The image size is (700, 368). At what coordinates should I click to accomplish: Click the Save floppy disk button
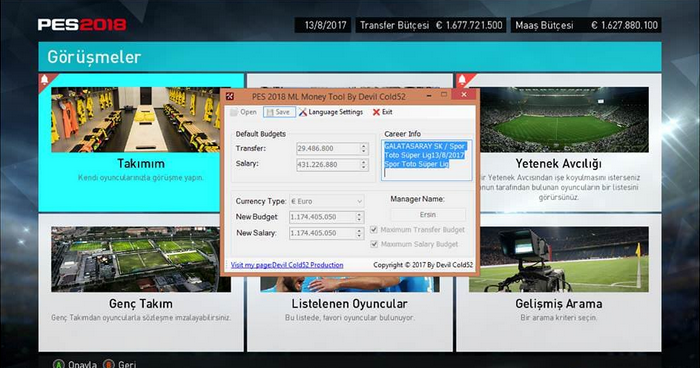click(279, 112)
